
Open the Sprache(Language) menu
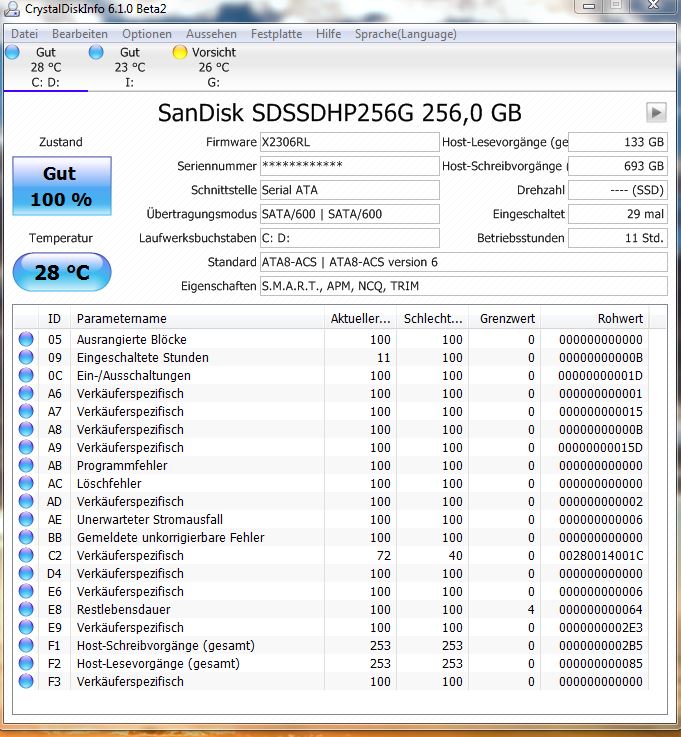pos(406,34)
